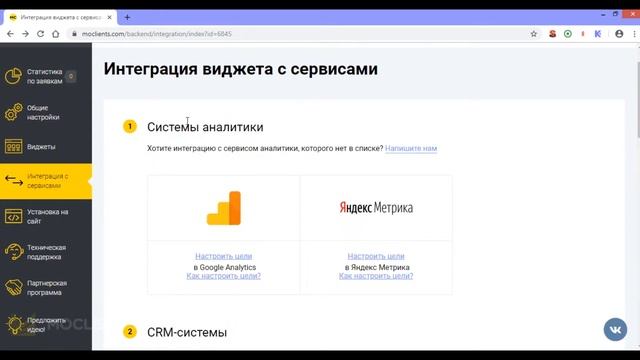Click the Google Analytics logo
This screenshot has width=640, height=360.
pyautogui.click(x=224, y=208)
